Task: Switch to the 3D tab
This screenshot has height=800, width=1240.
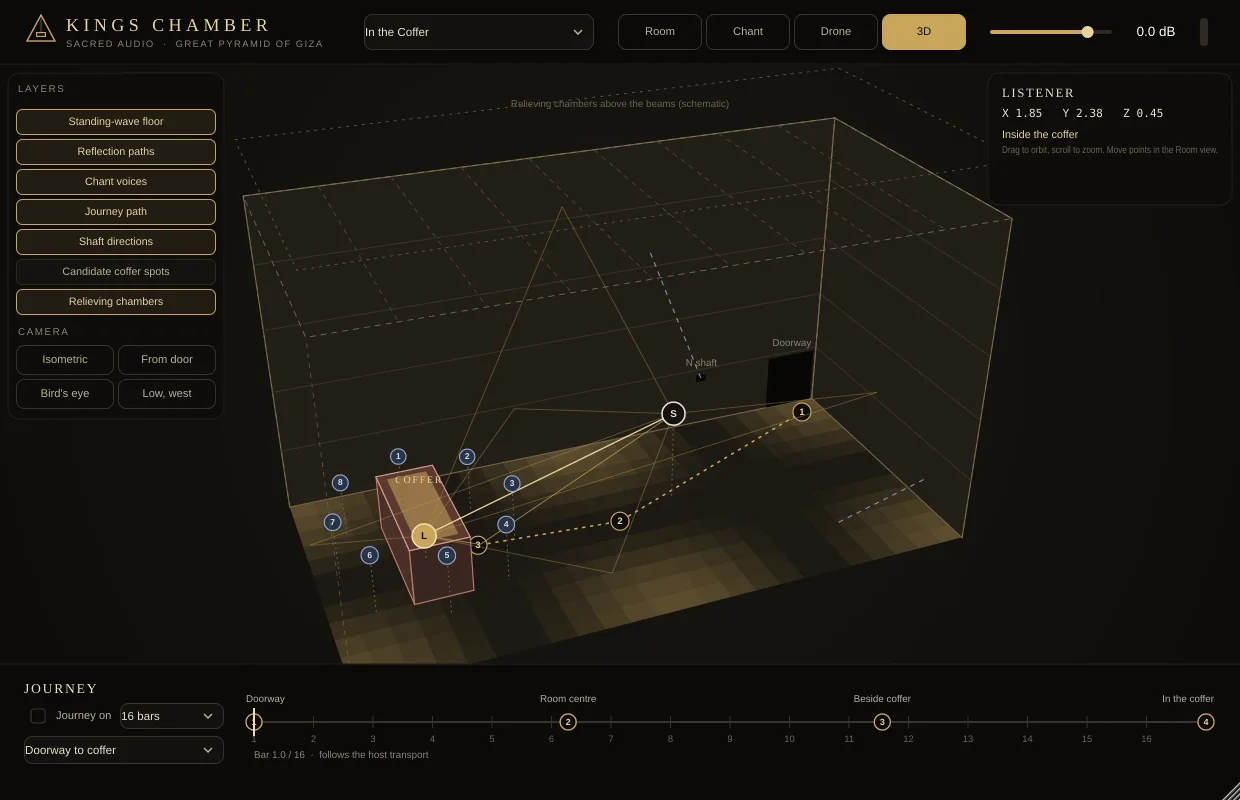Action: coord(924,32)
